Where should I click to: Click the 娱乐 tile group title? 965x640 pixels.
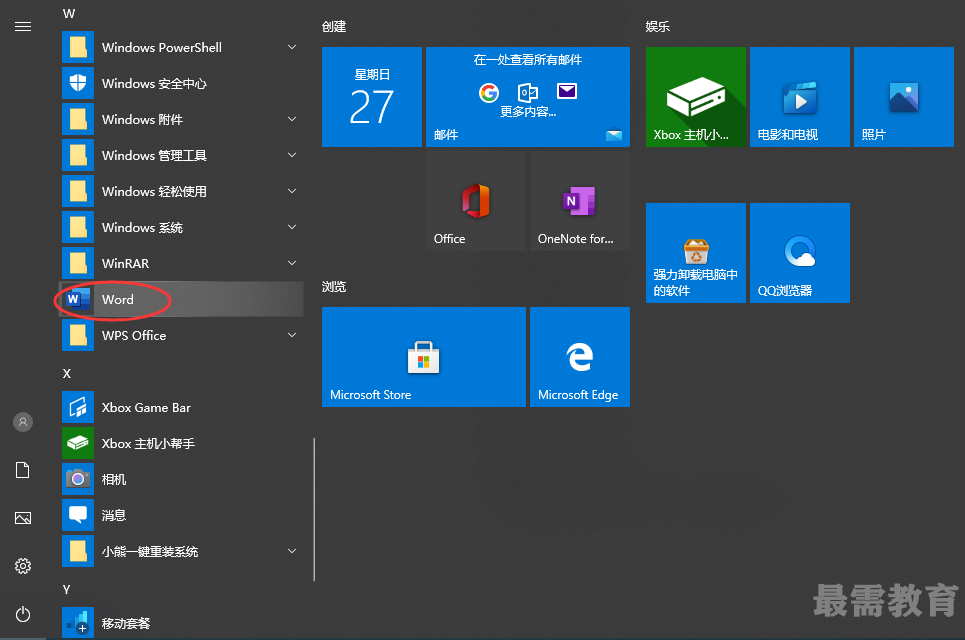tap(658, 26)
